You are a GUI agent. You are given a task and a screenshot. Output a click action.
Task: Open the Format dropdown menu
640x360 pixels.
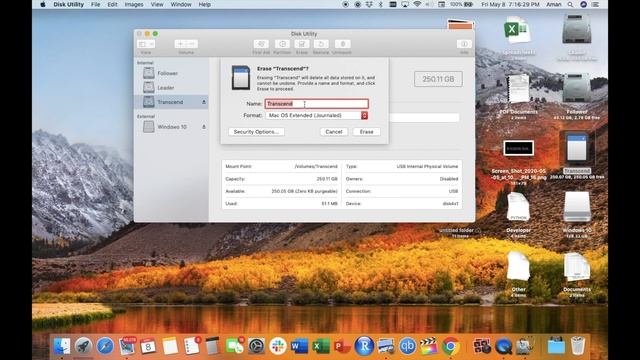(317, 116)
